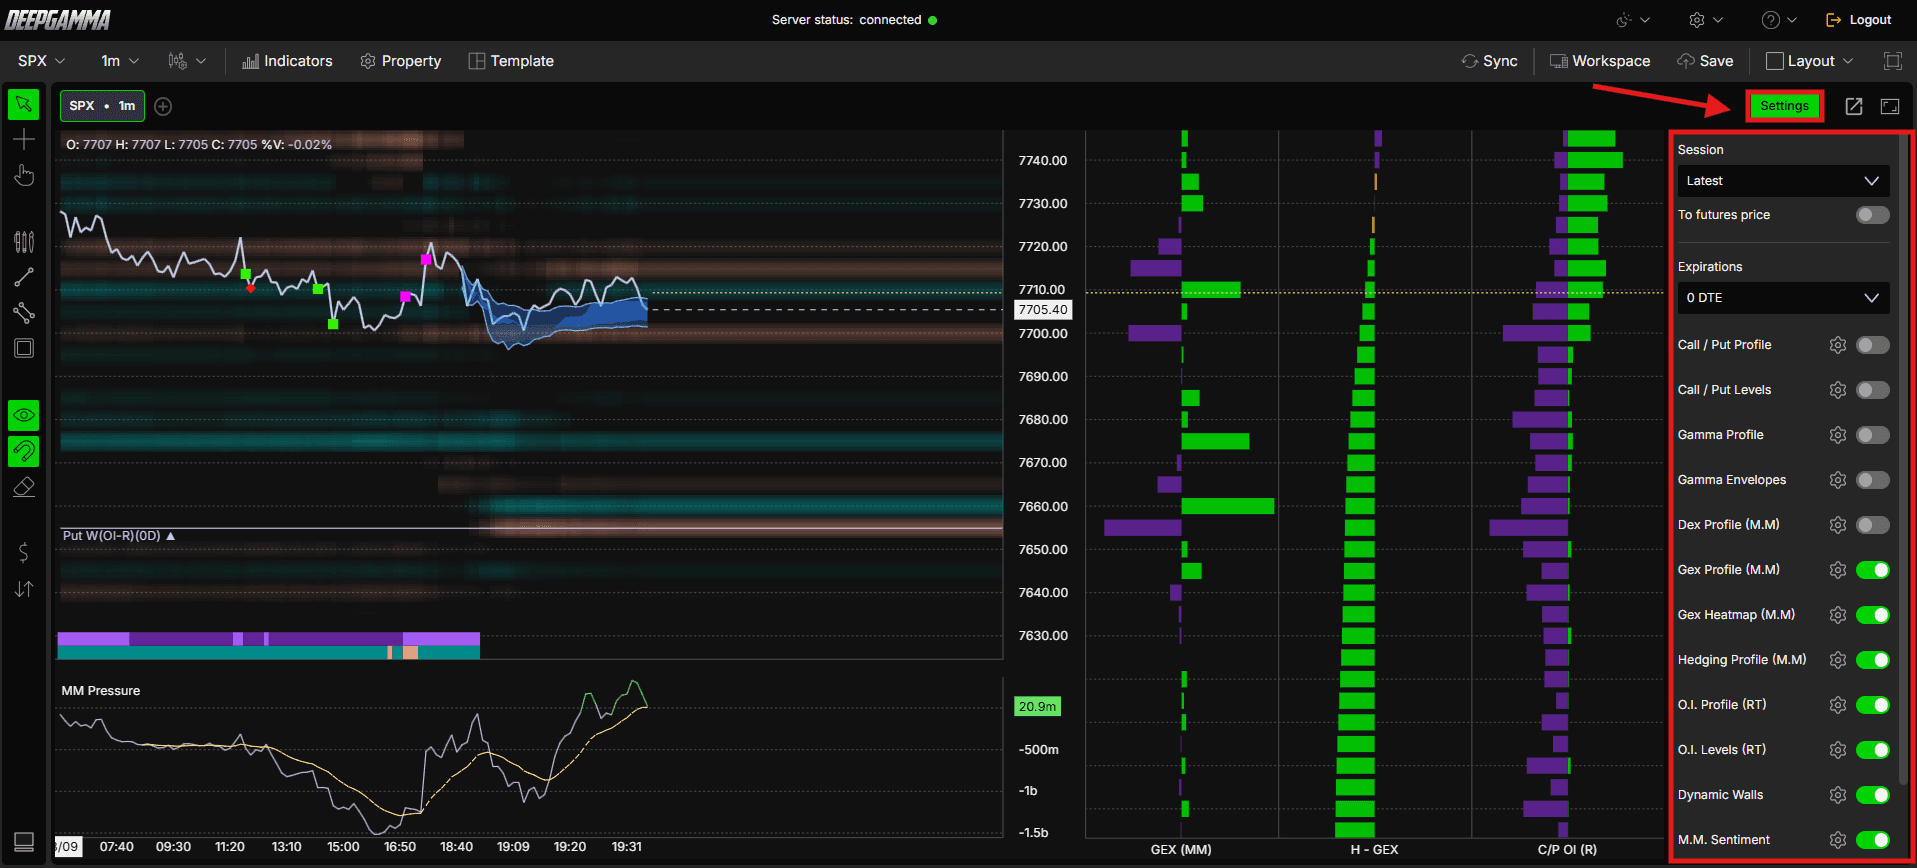Open Gex Heatmap (M.M) gear settings
The width and height of the screenshot is (1917, 868).
pyautogui.click(x=1837, y=615)
